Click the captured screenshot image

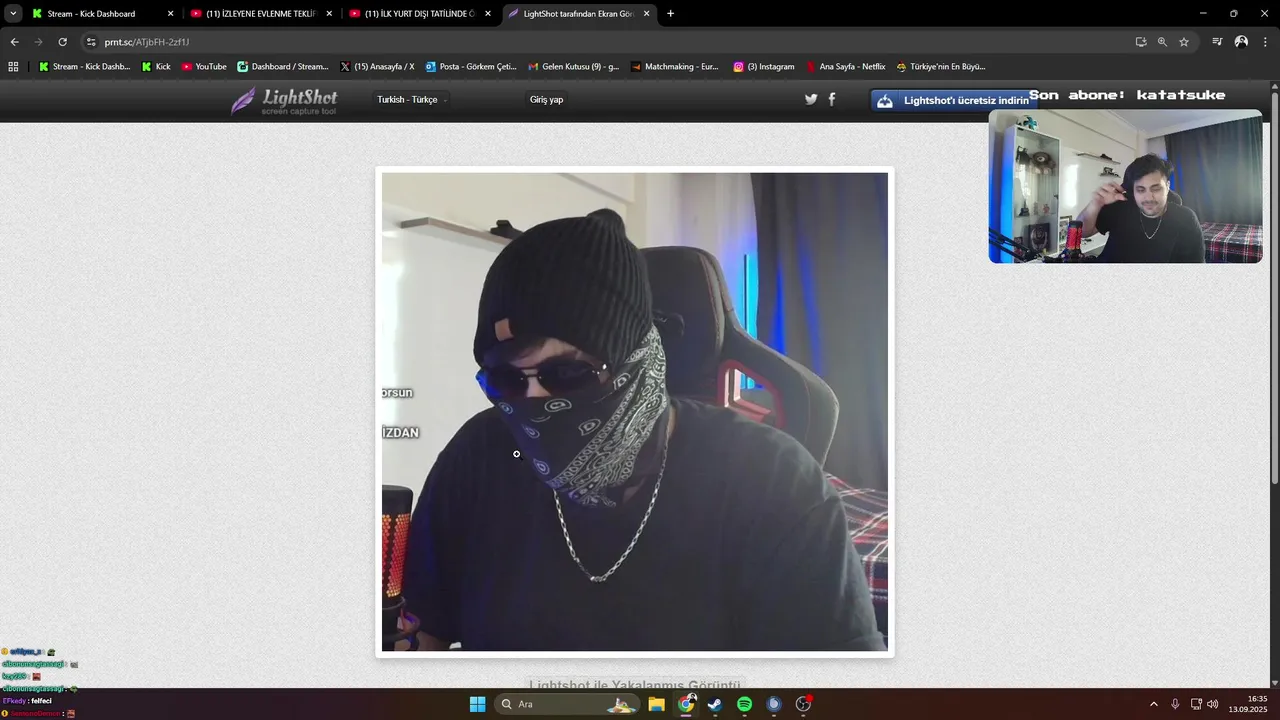(635, 412)
